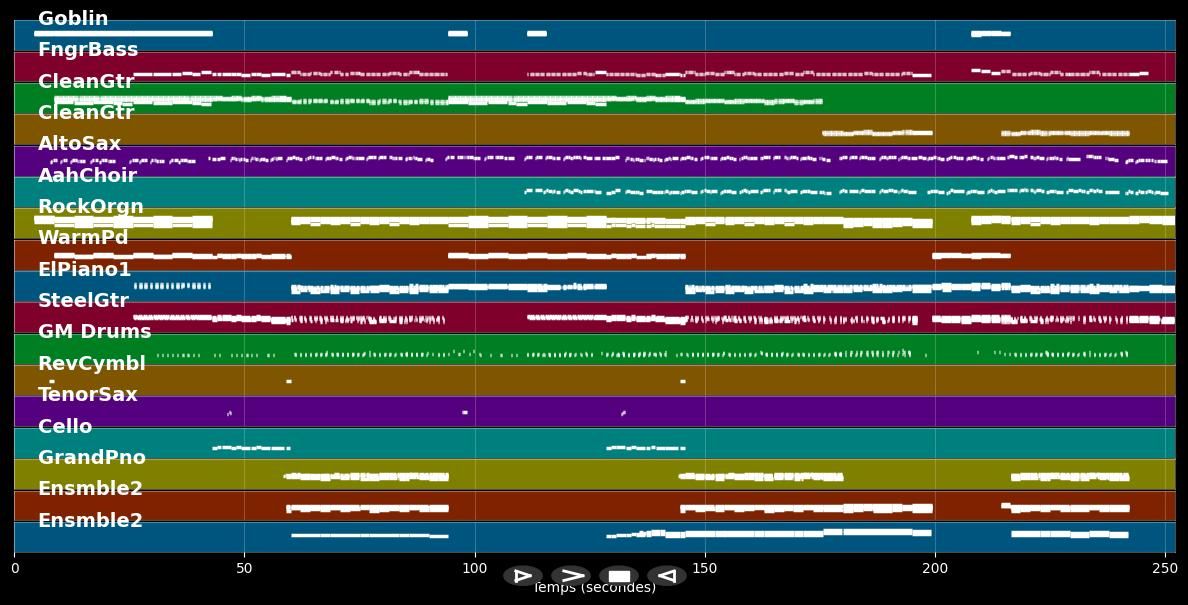
Task: Click the Stop playback icon
Action: click(619, 575)
